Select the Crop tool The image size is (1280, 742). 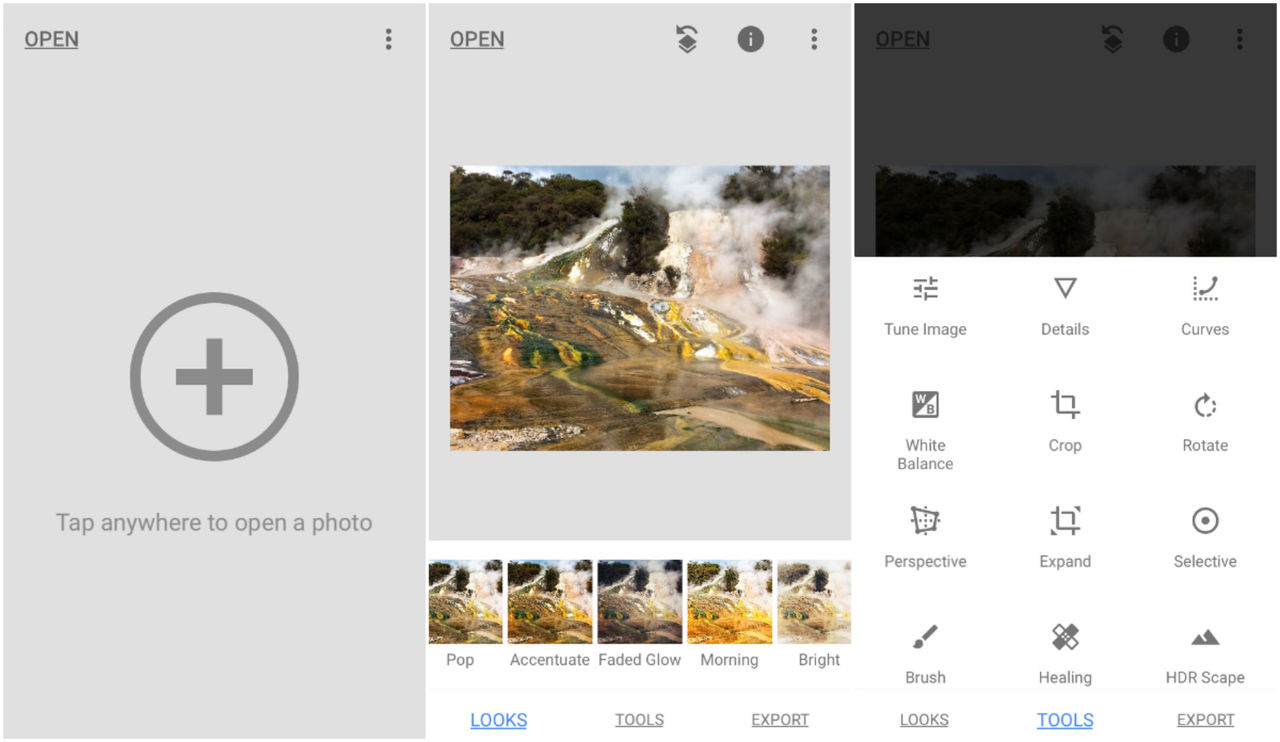[1065, 406]
